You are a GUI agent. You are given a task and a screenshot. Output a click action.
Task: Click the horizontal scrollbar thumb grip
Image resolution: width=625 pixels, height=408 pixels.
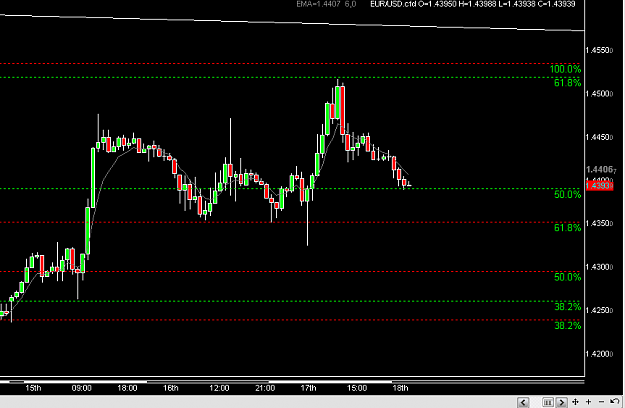pyautogui.click(x=548, y=402)
